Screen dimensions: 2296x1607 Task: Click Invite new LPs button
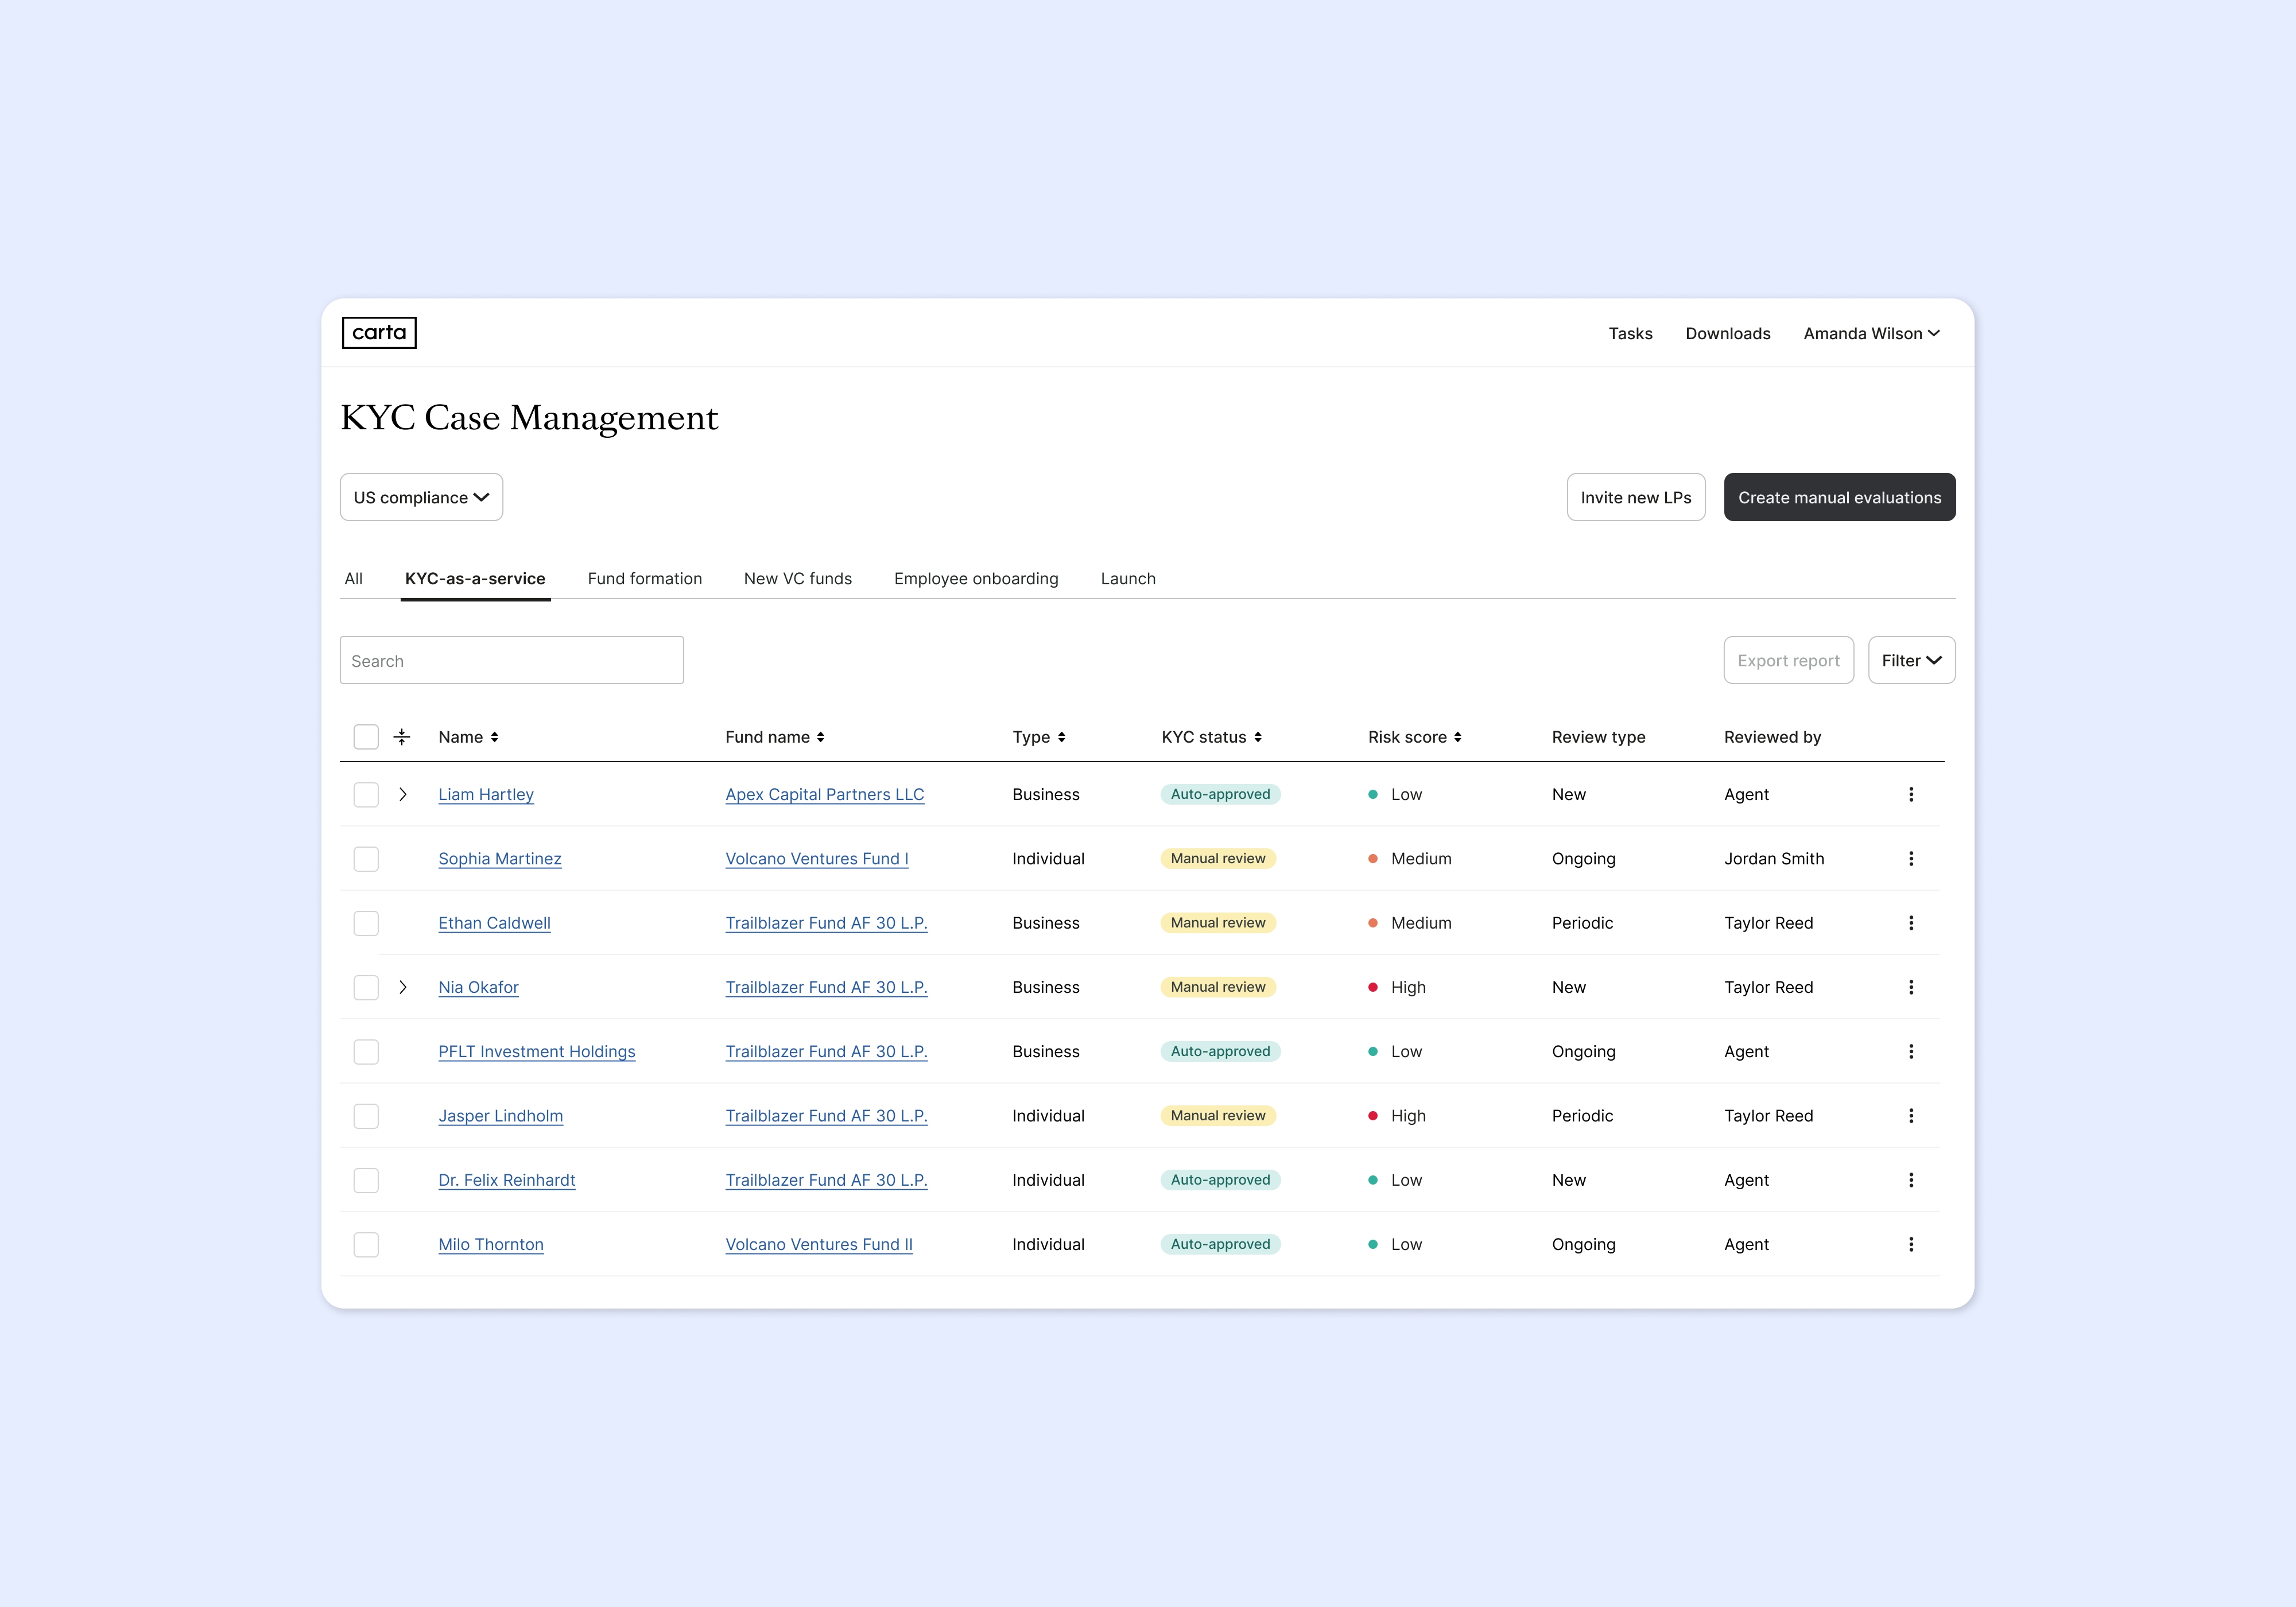click(x=1635, y=497)
